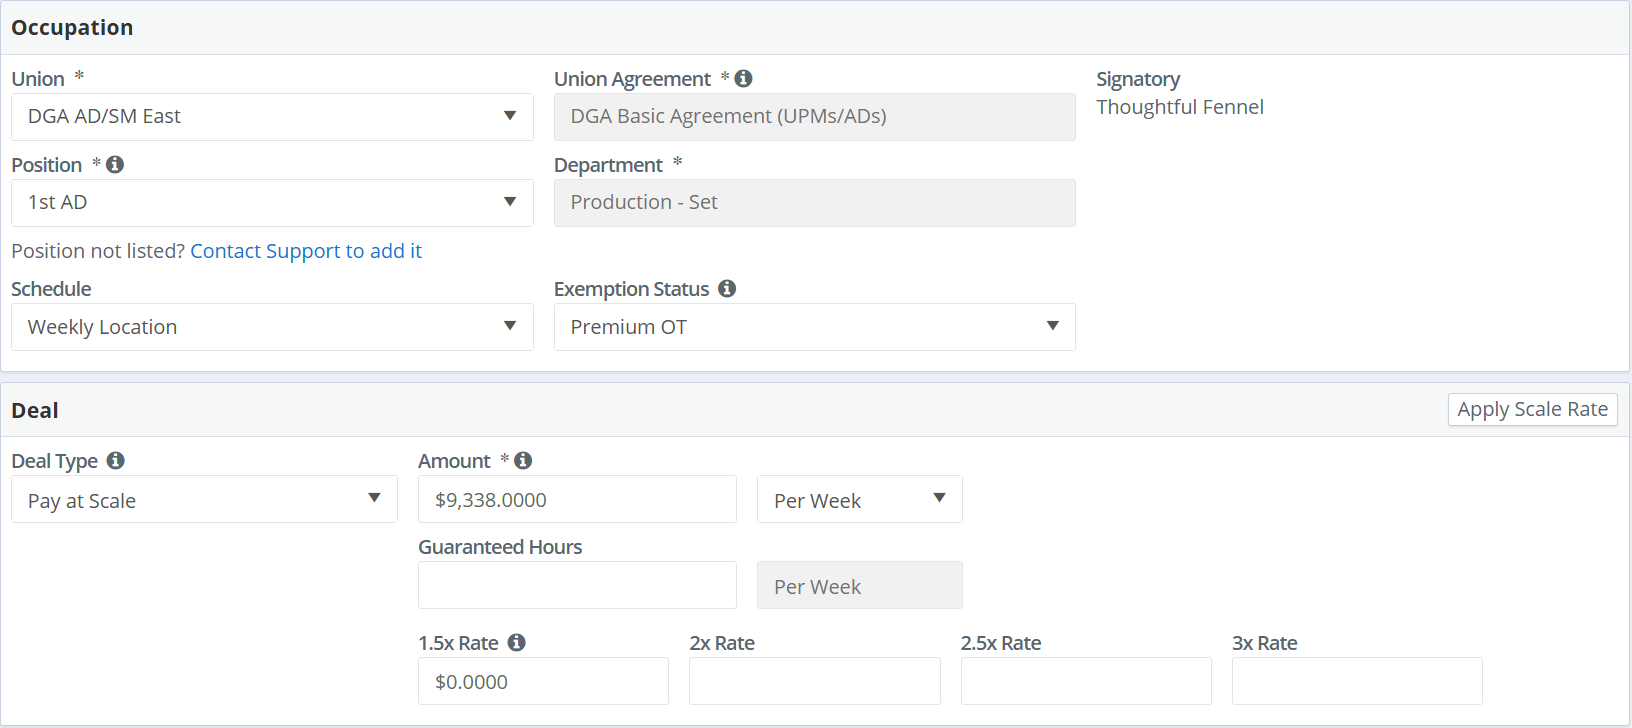Open the Exemption Status dropdown
The width and height of the screenshot is (1632, 728).
click(814, 327)
